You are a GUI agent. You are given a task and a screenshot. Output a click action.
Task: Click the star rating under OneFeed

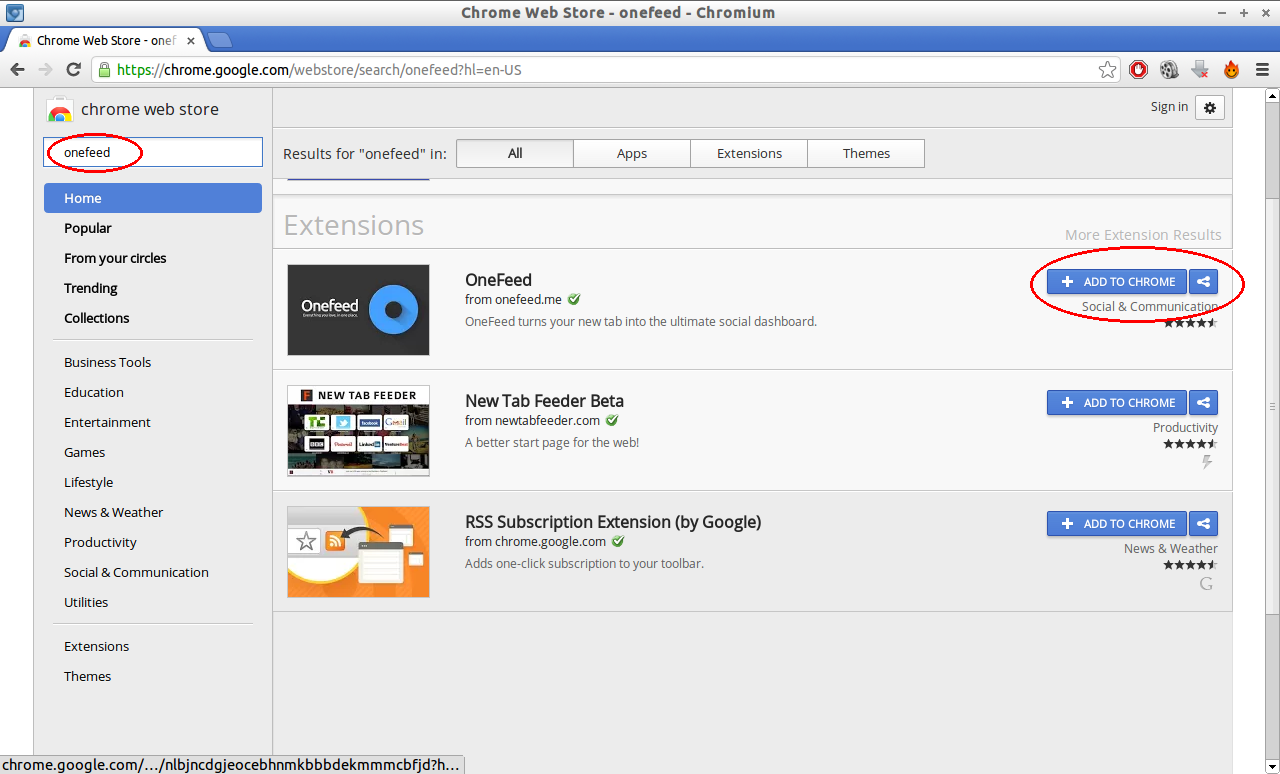point(1190,323)
